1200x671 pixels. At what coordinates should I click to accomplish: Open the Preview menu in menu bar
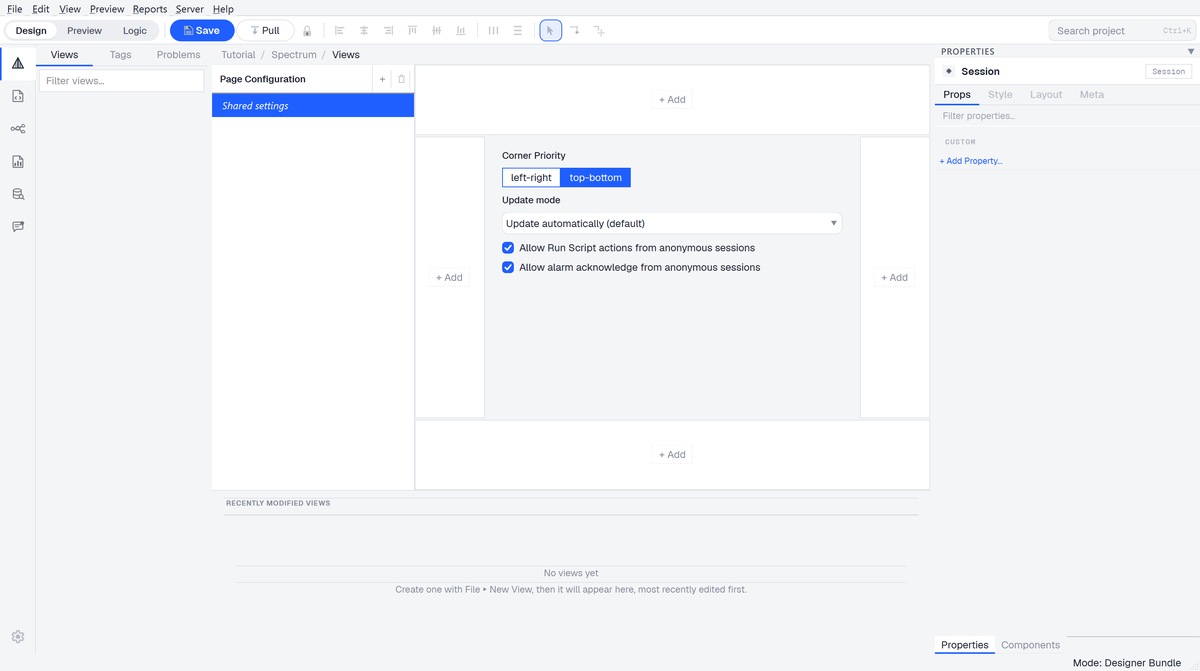tap(107, 9)
